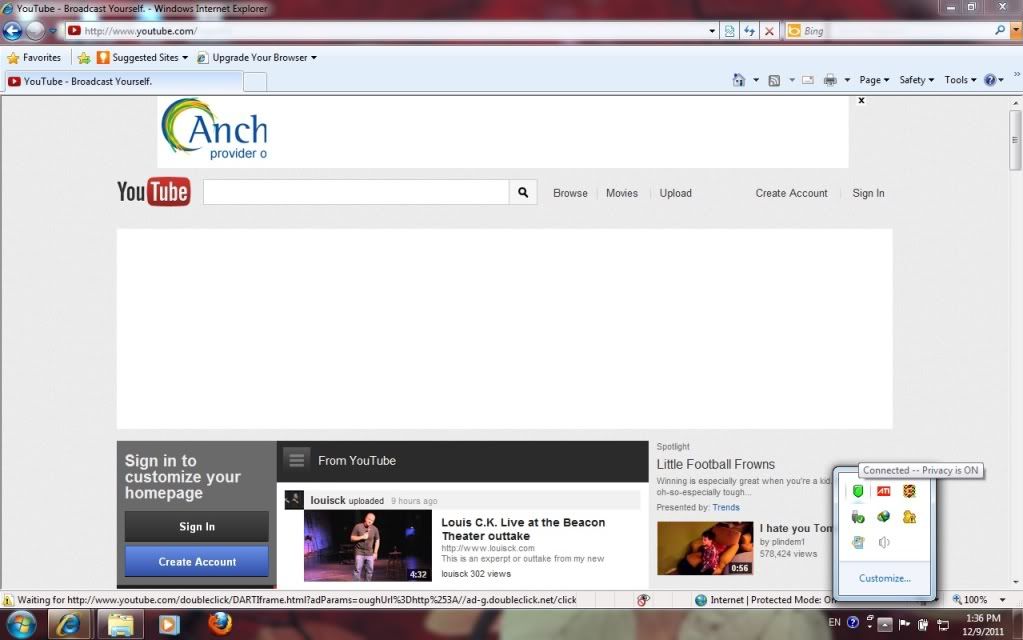Open Windows Explorer folder on taskbar
The image size is (1023, 640).
click(121, 624)
